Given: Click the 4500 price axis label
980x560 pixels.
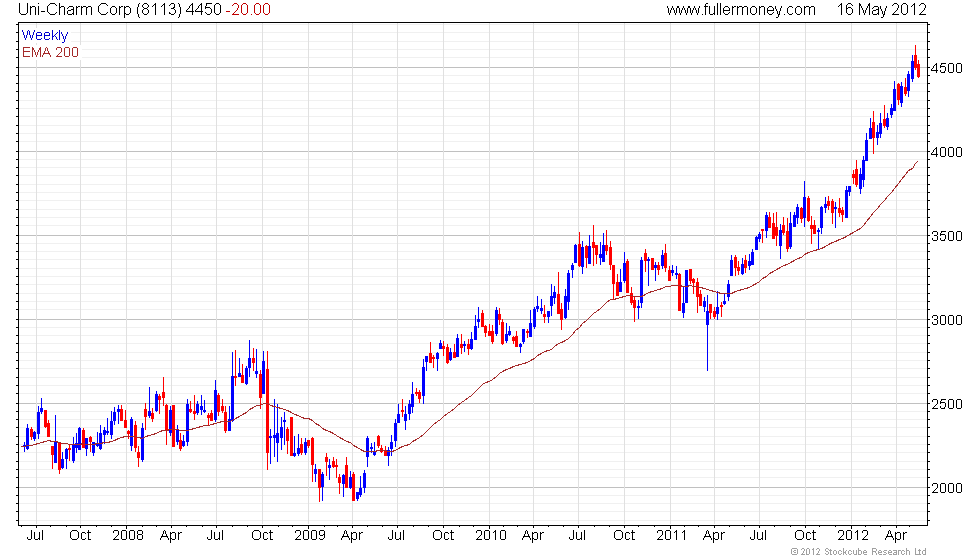Looking at the screenshot, I should pos(946,68).
